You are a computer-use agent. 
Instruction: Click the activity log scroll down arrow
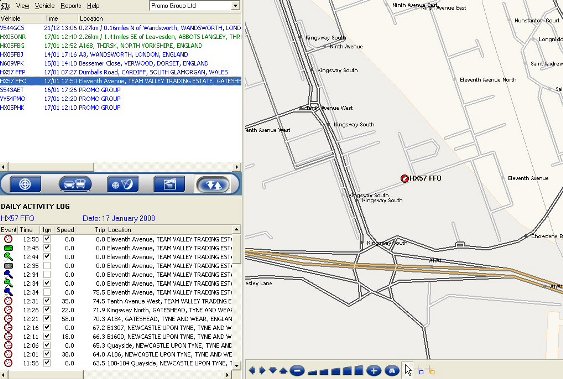coord(236,365)
